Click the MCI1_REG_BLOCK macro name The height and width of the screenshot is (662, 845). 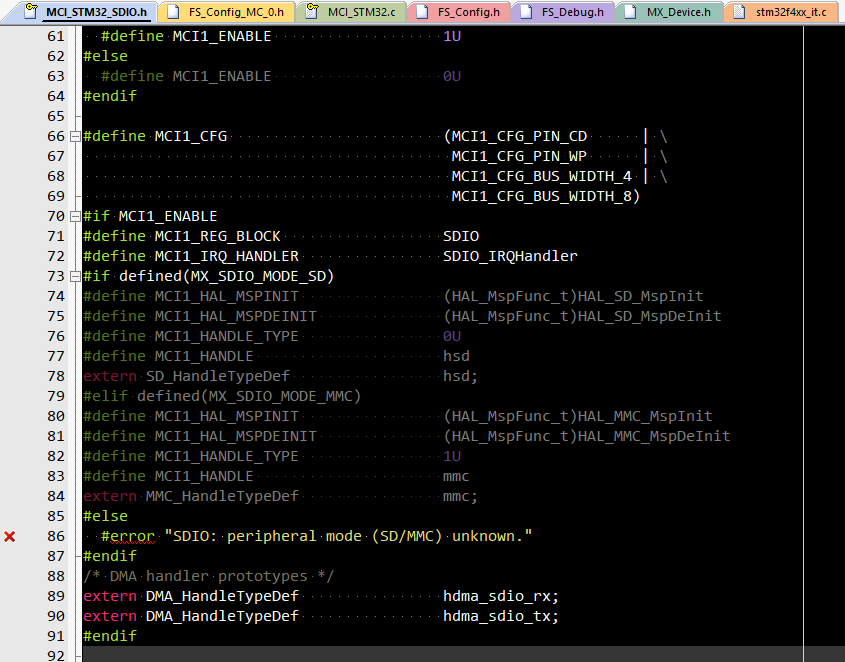[x=218, y=236]
